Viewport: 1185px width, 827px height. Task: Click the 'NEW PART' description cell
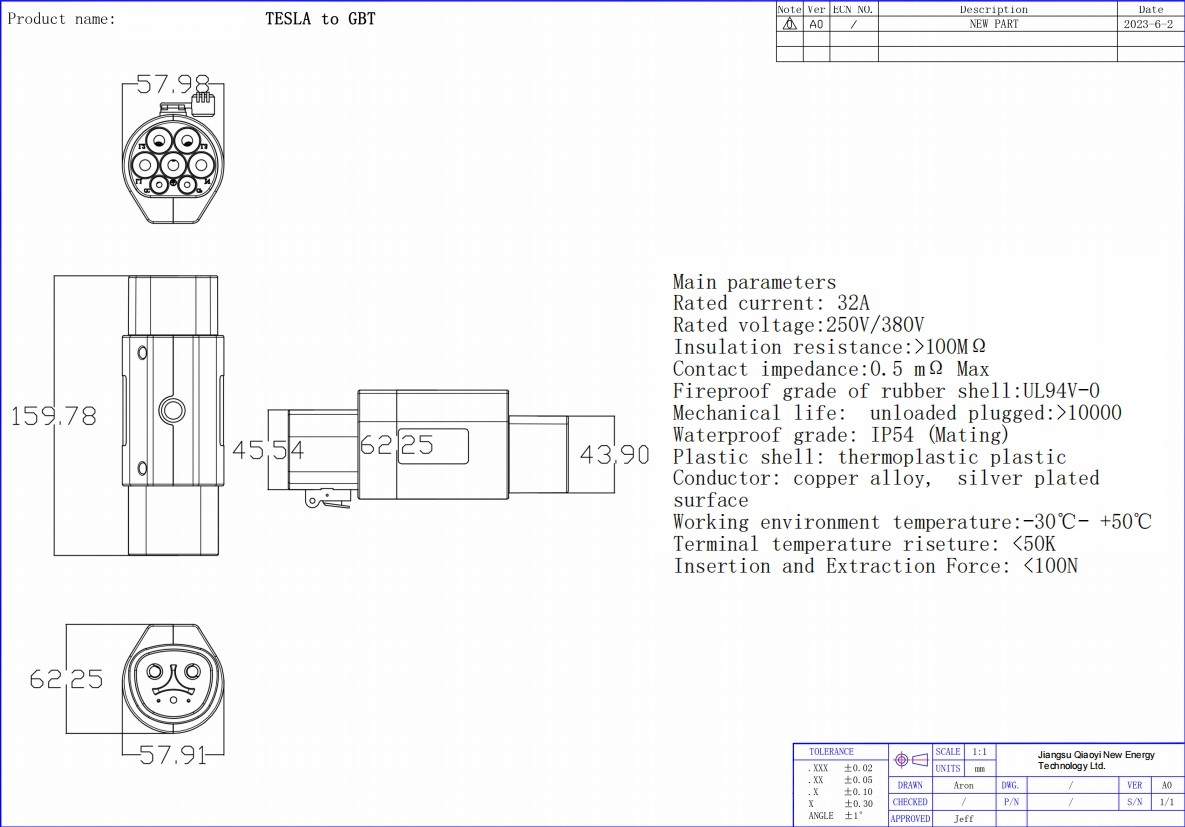coord(993,24)
